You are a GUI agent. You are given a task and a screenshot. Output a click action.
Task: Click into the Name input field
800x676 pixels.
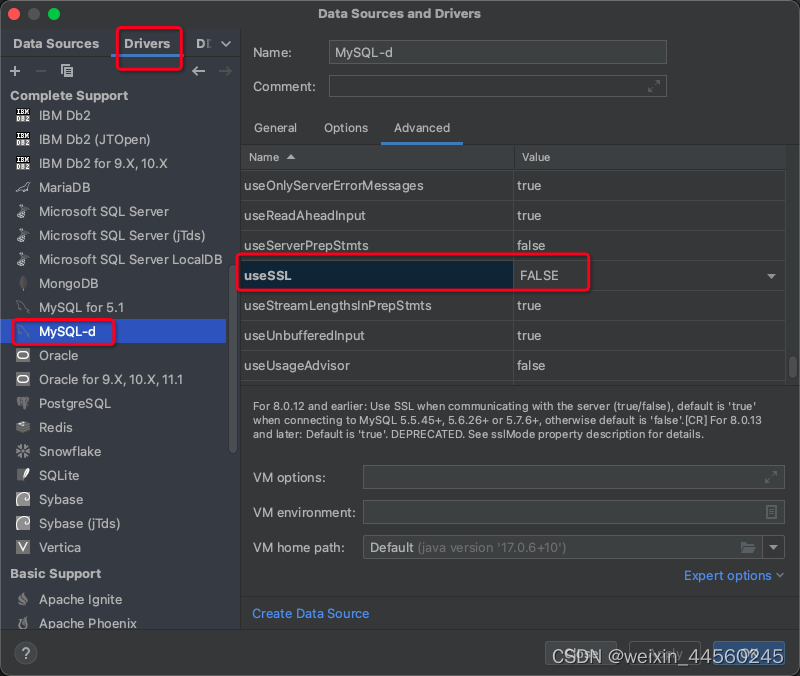[497, 52]
